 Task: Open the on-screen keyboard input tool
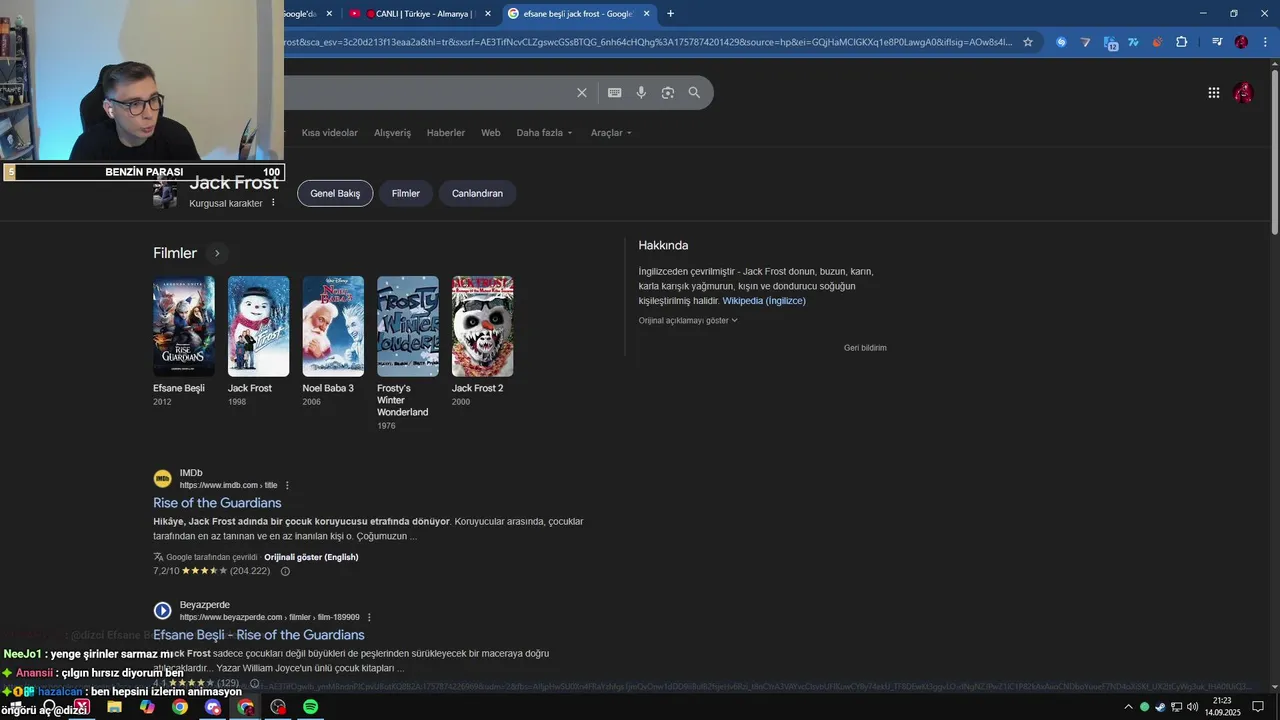pos(615,93)
